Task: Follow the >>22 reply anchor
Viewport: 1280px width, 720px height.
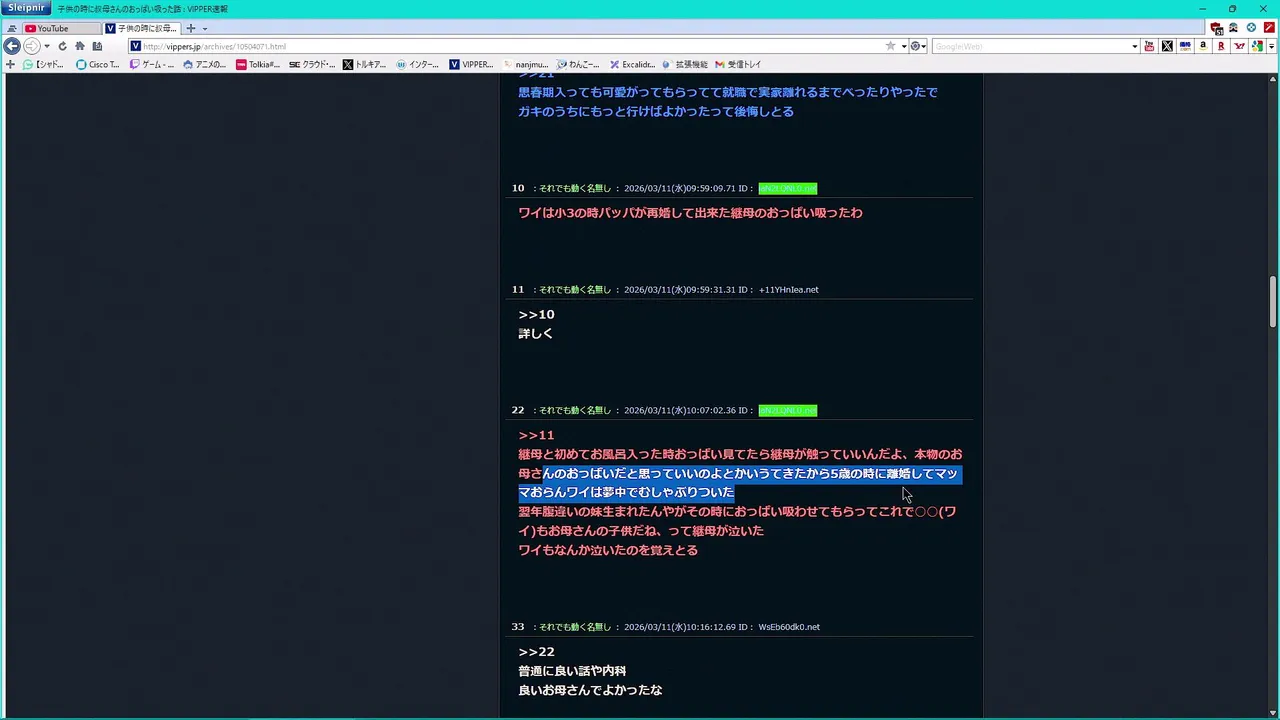Action: [536, 652]
